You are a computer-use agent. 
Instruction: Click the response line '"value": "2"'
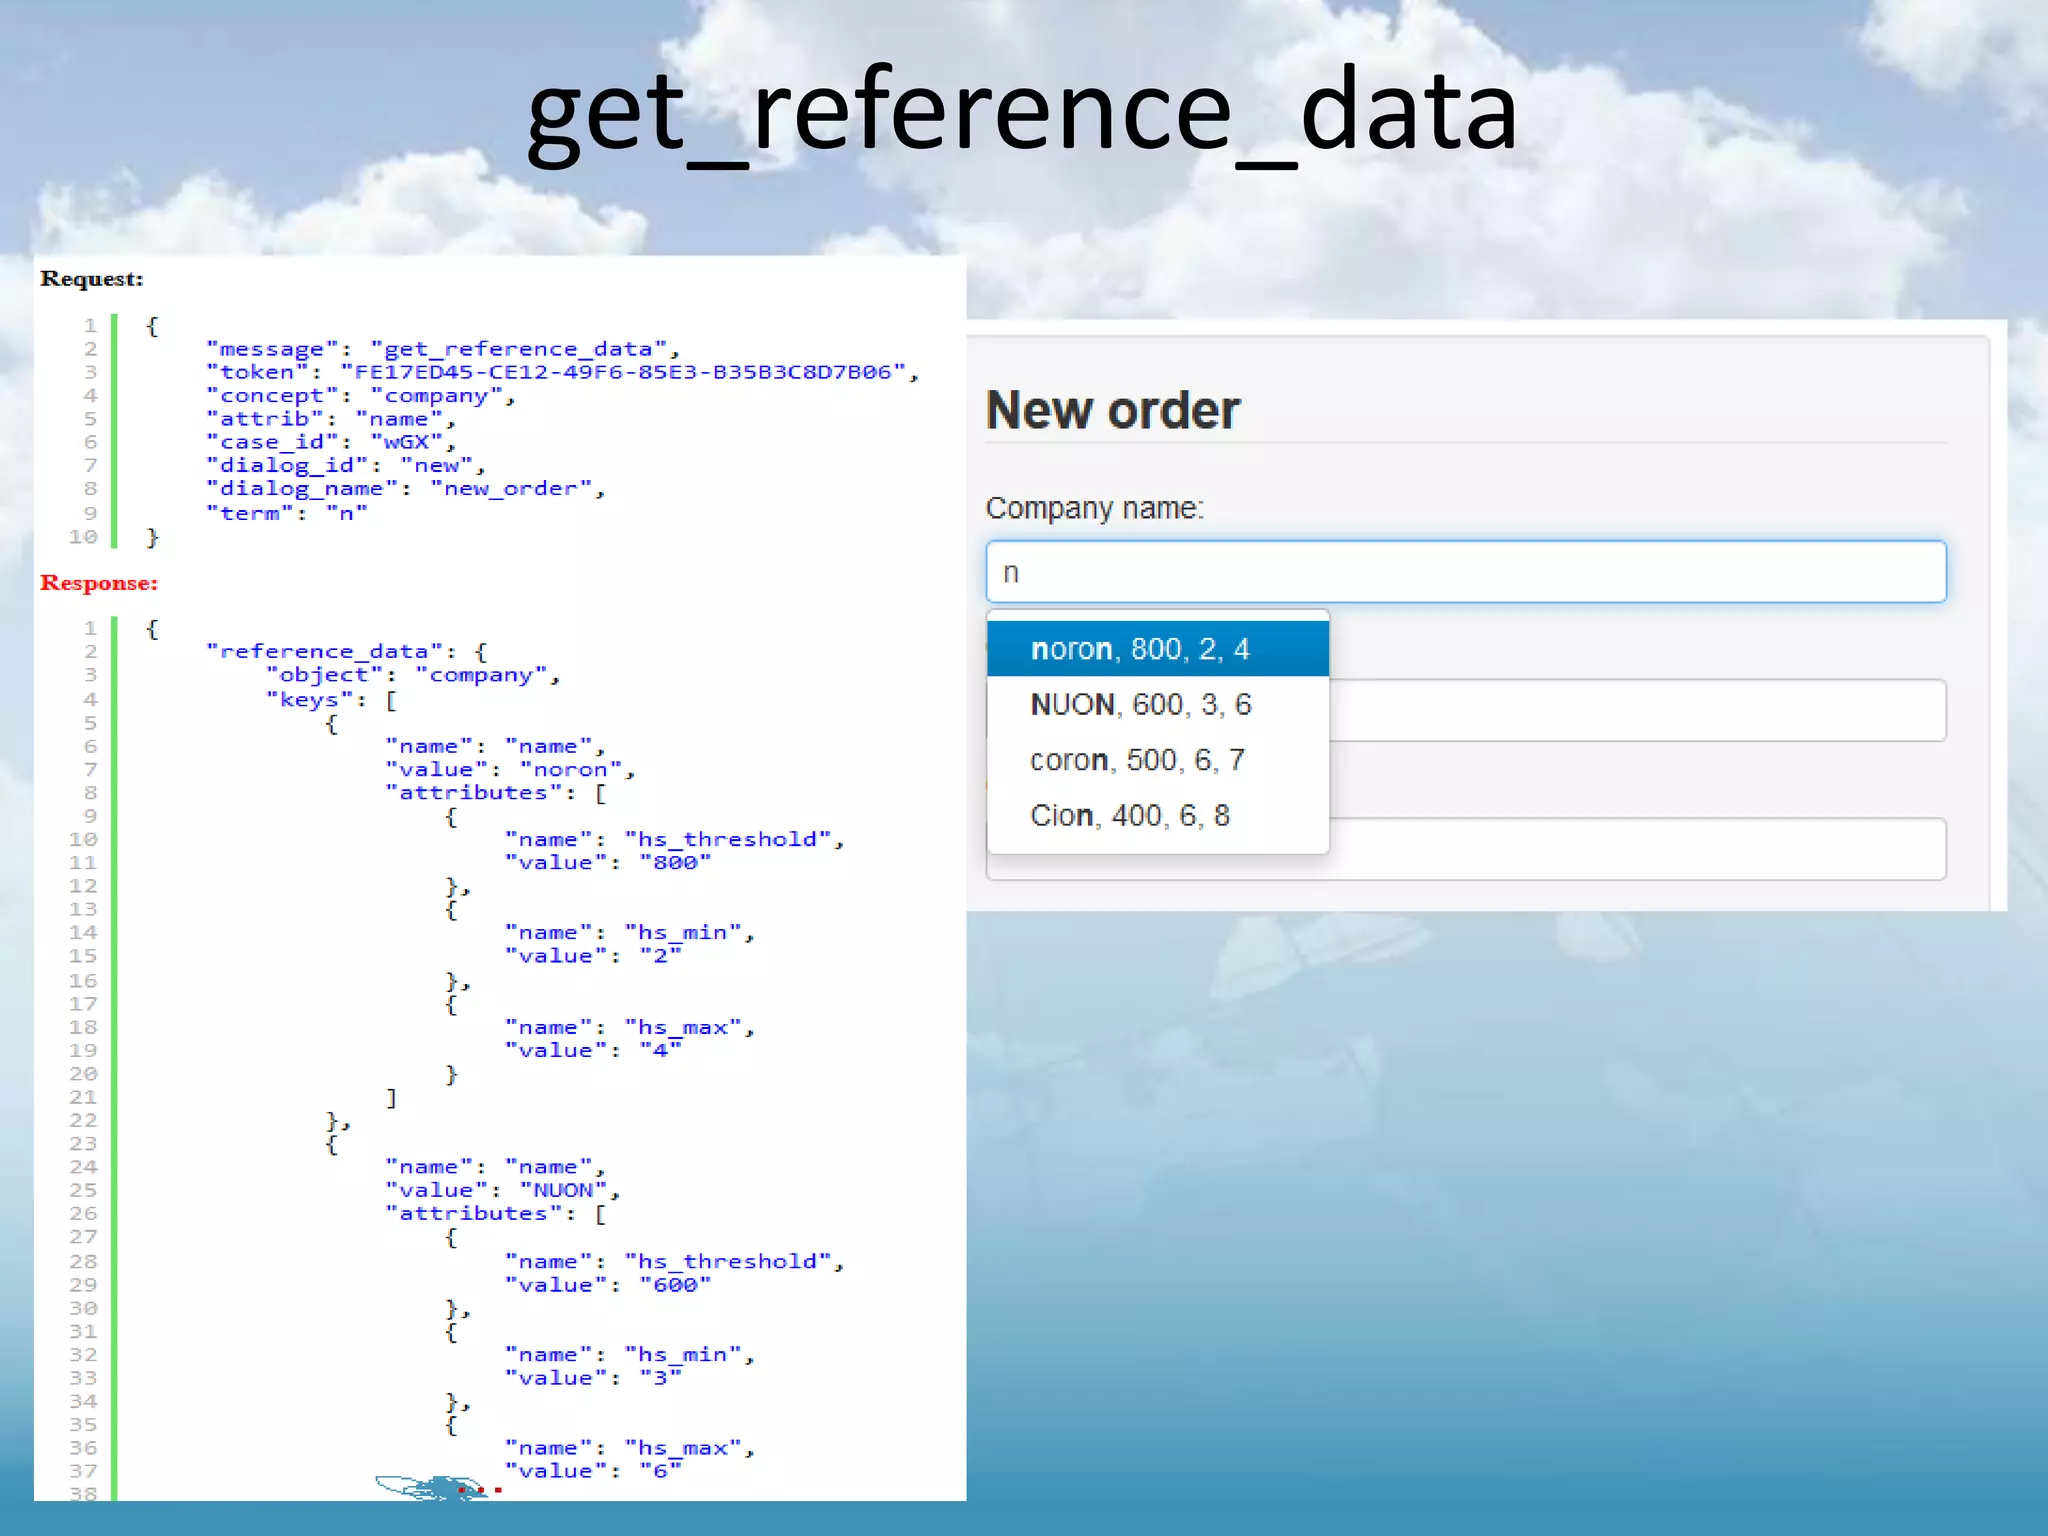[x=594, y=956]
